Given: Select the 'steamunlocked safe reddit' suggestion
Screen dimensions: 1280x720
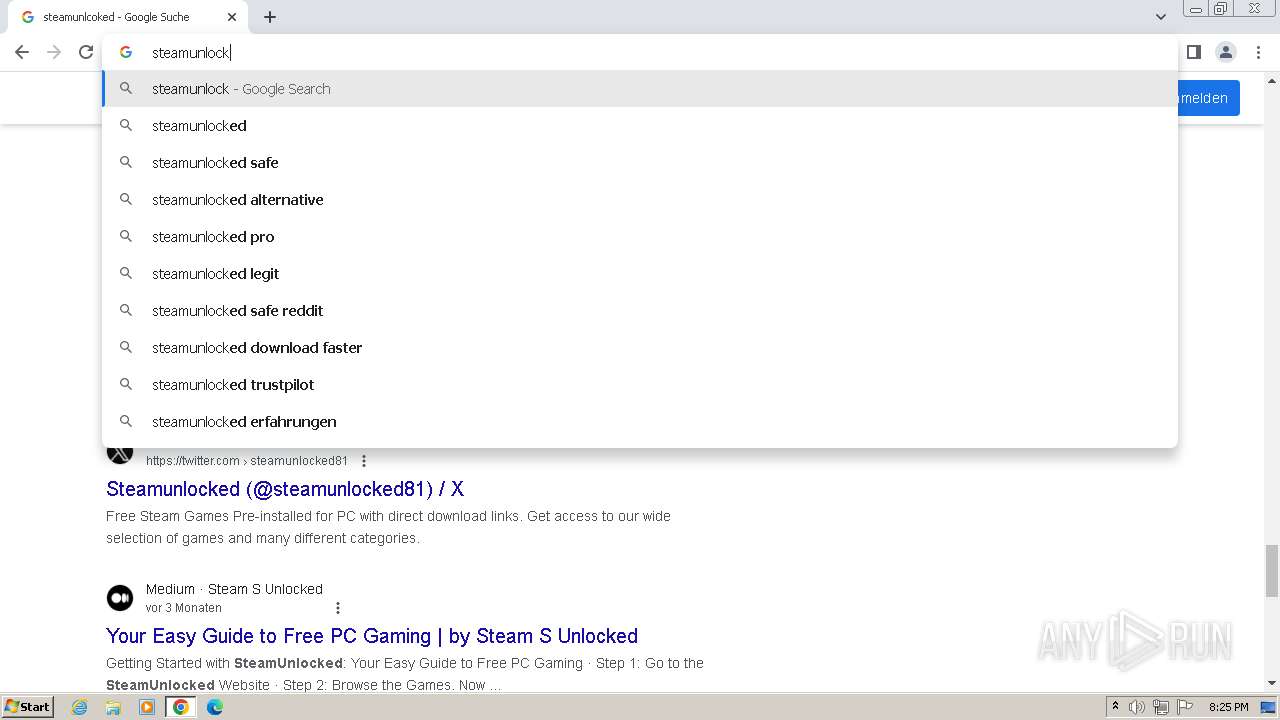Looking at the screenshot, I should coord(640,311).
